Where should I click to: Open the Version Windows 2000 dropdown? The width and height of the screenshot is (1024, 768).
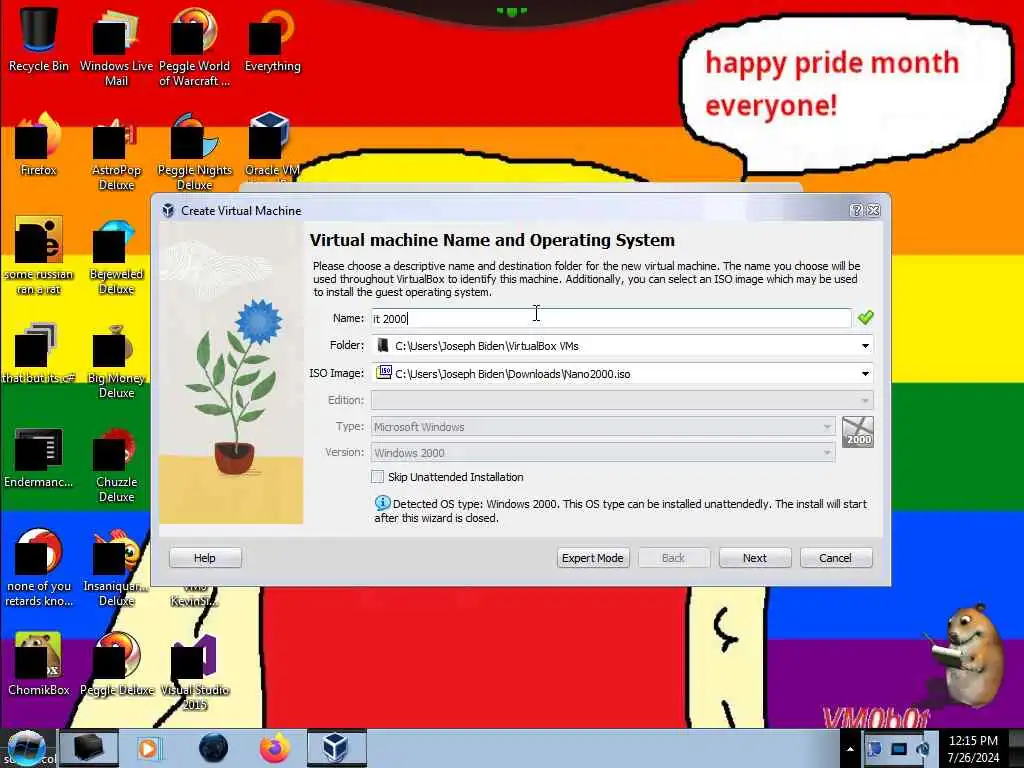[603, 453]
